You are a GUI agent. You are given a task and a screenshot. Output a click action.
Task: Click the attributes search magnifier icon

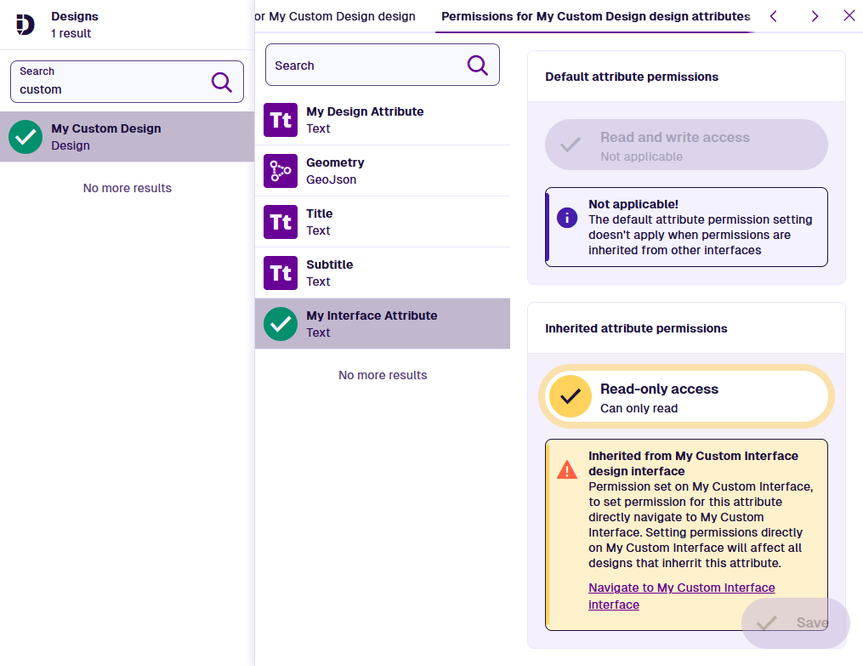[x=477, y=65]
